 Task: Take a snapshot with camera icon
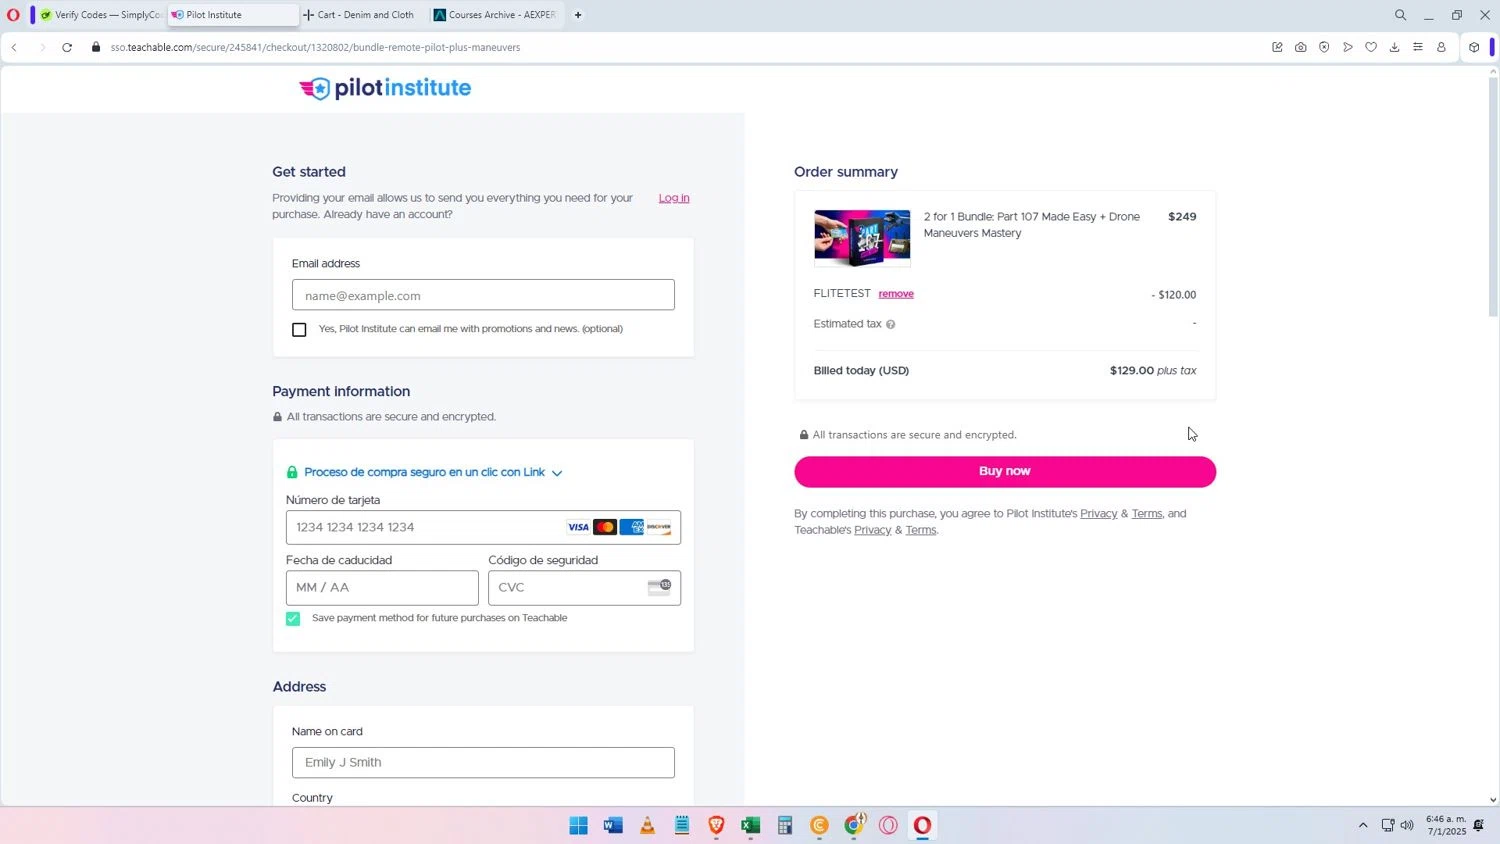click(1300, 47)
